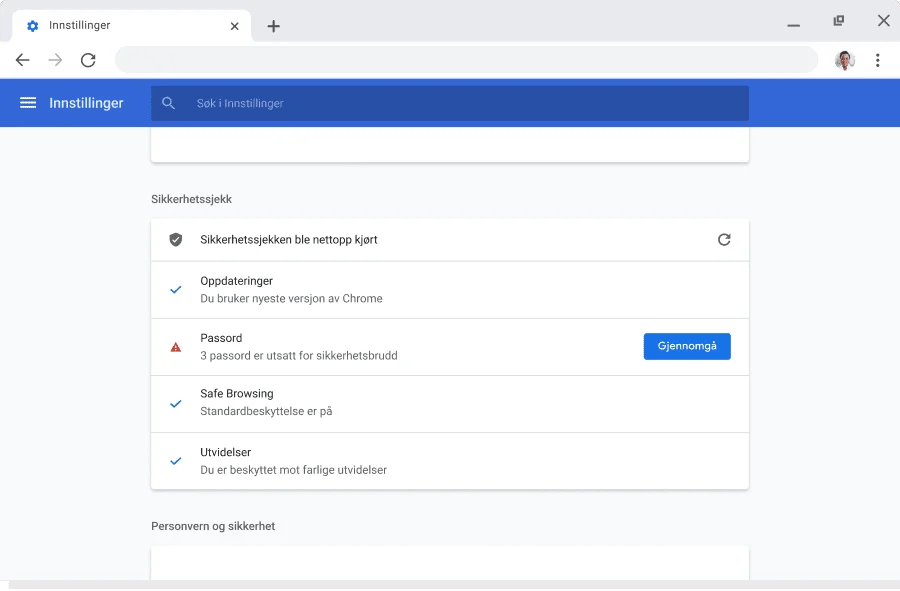The width and height of the screenshot is (900, 591).
Task: Click the checkmark next to Oppdateringer
Action: 176,290
